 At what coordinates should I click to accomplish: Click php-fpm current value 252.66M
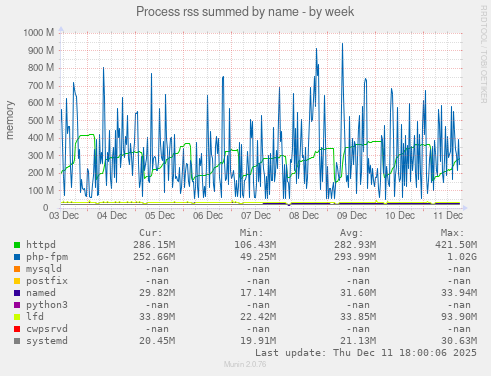click(x=154, y=257)
